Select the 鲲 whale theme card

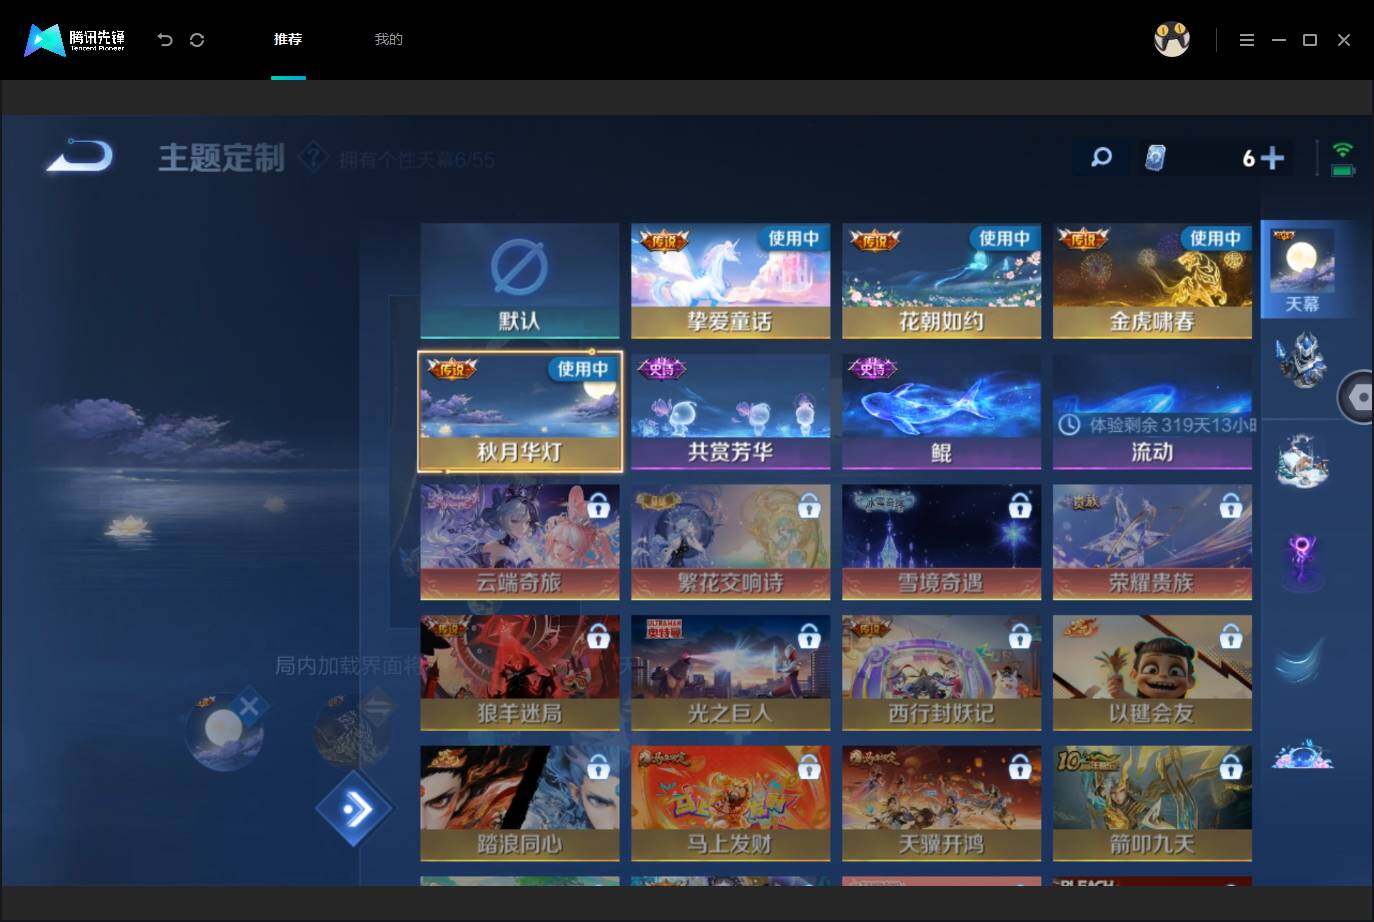pos(941,411)
